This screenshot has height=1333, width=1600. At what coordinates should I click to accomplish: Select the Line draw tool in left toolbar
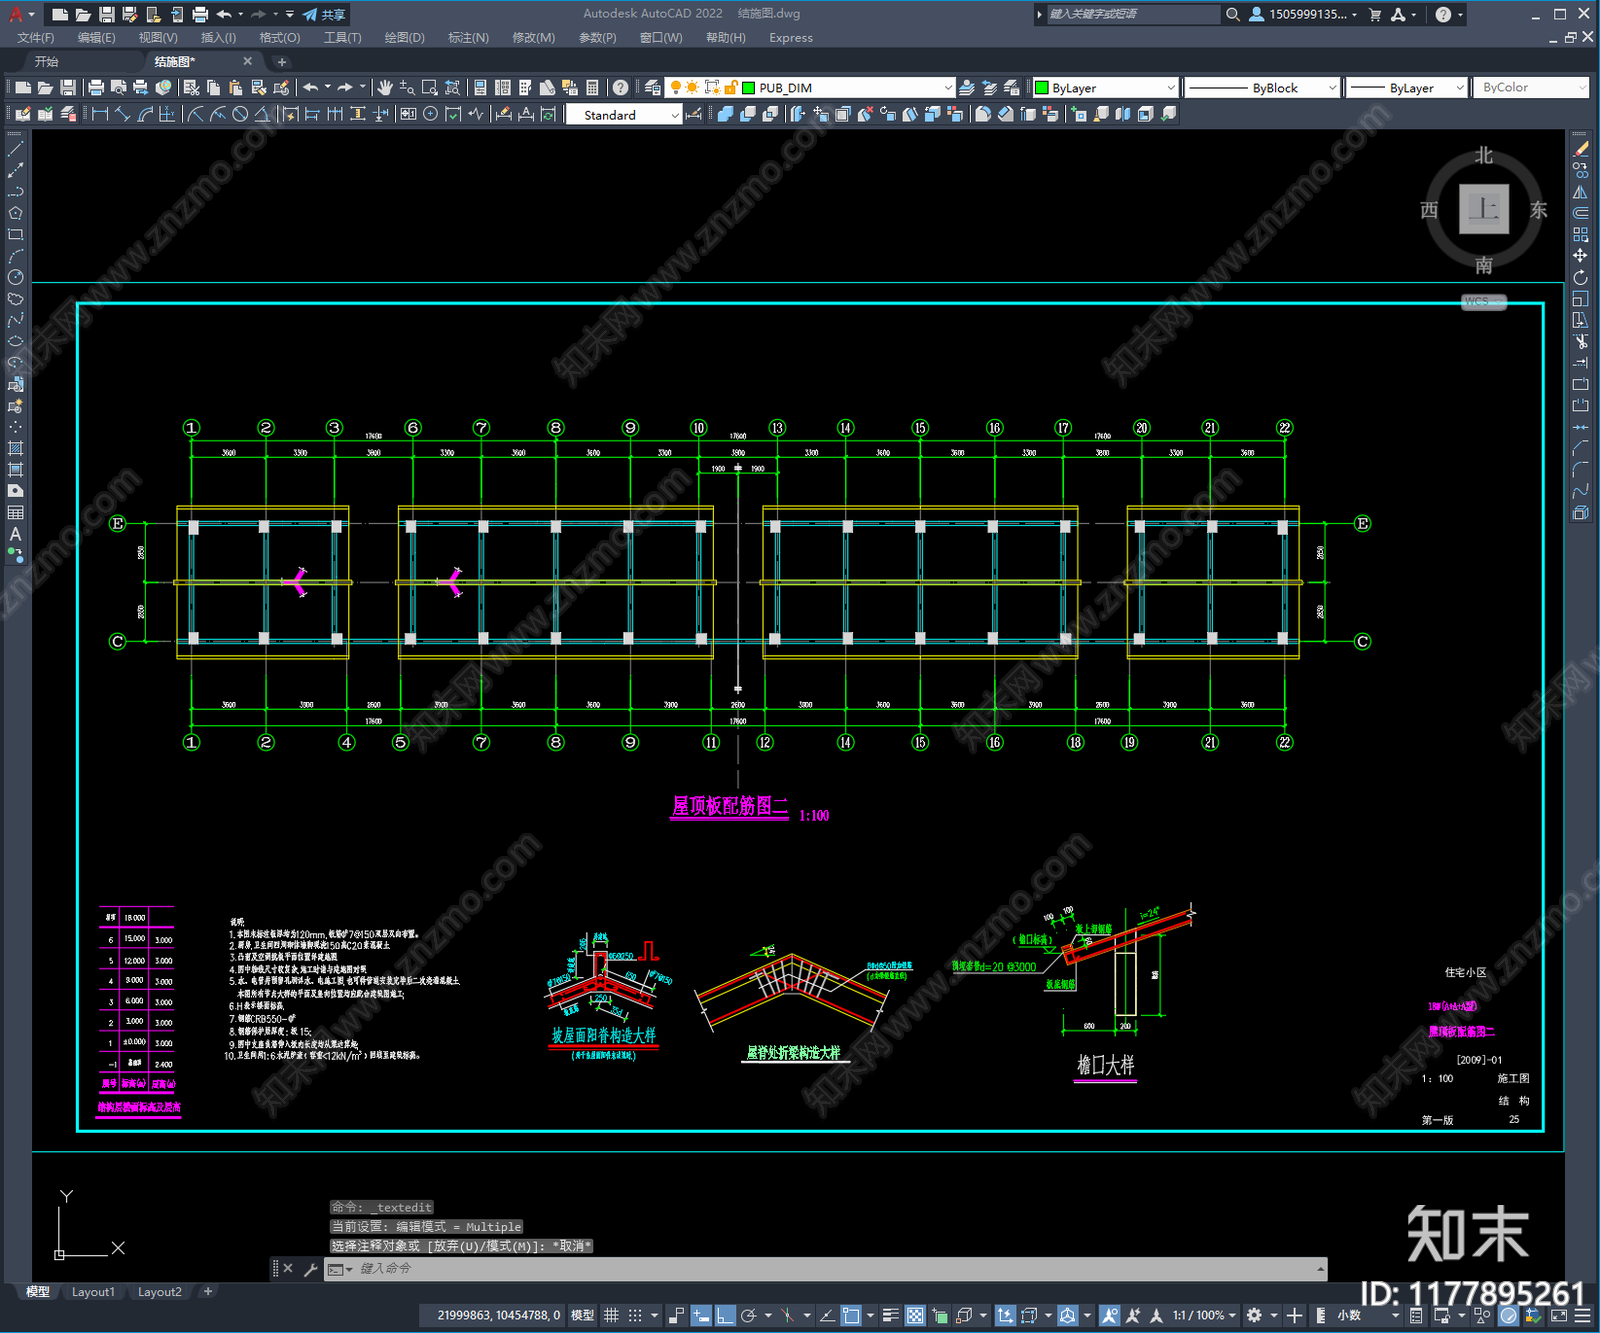pyautogui.click(x=15, y=149)
